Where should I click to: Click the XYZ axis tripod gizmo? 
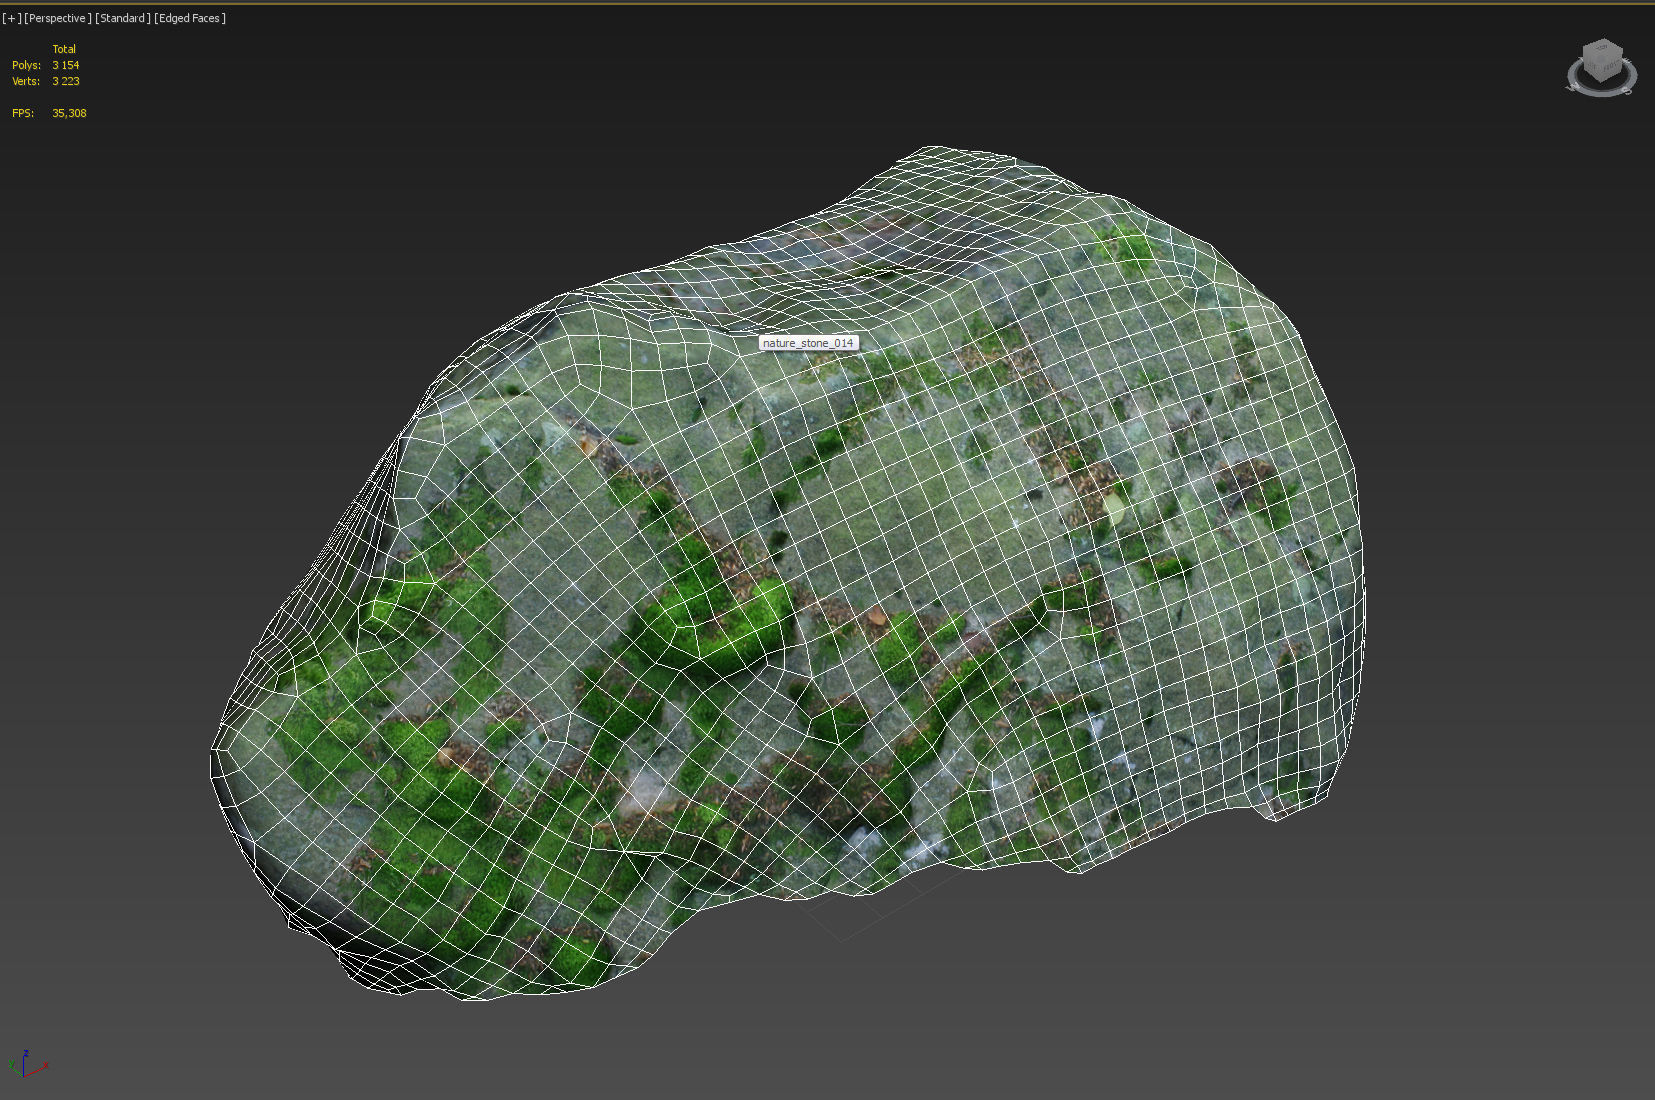[27, 1064]
